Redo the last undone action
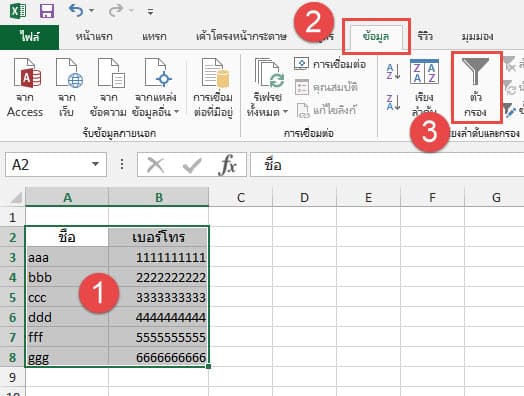 click(116, 11)
